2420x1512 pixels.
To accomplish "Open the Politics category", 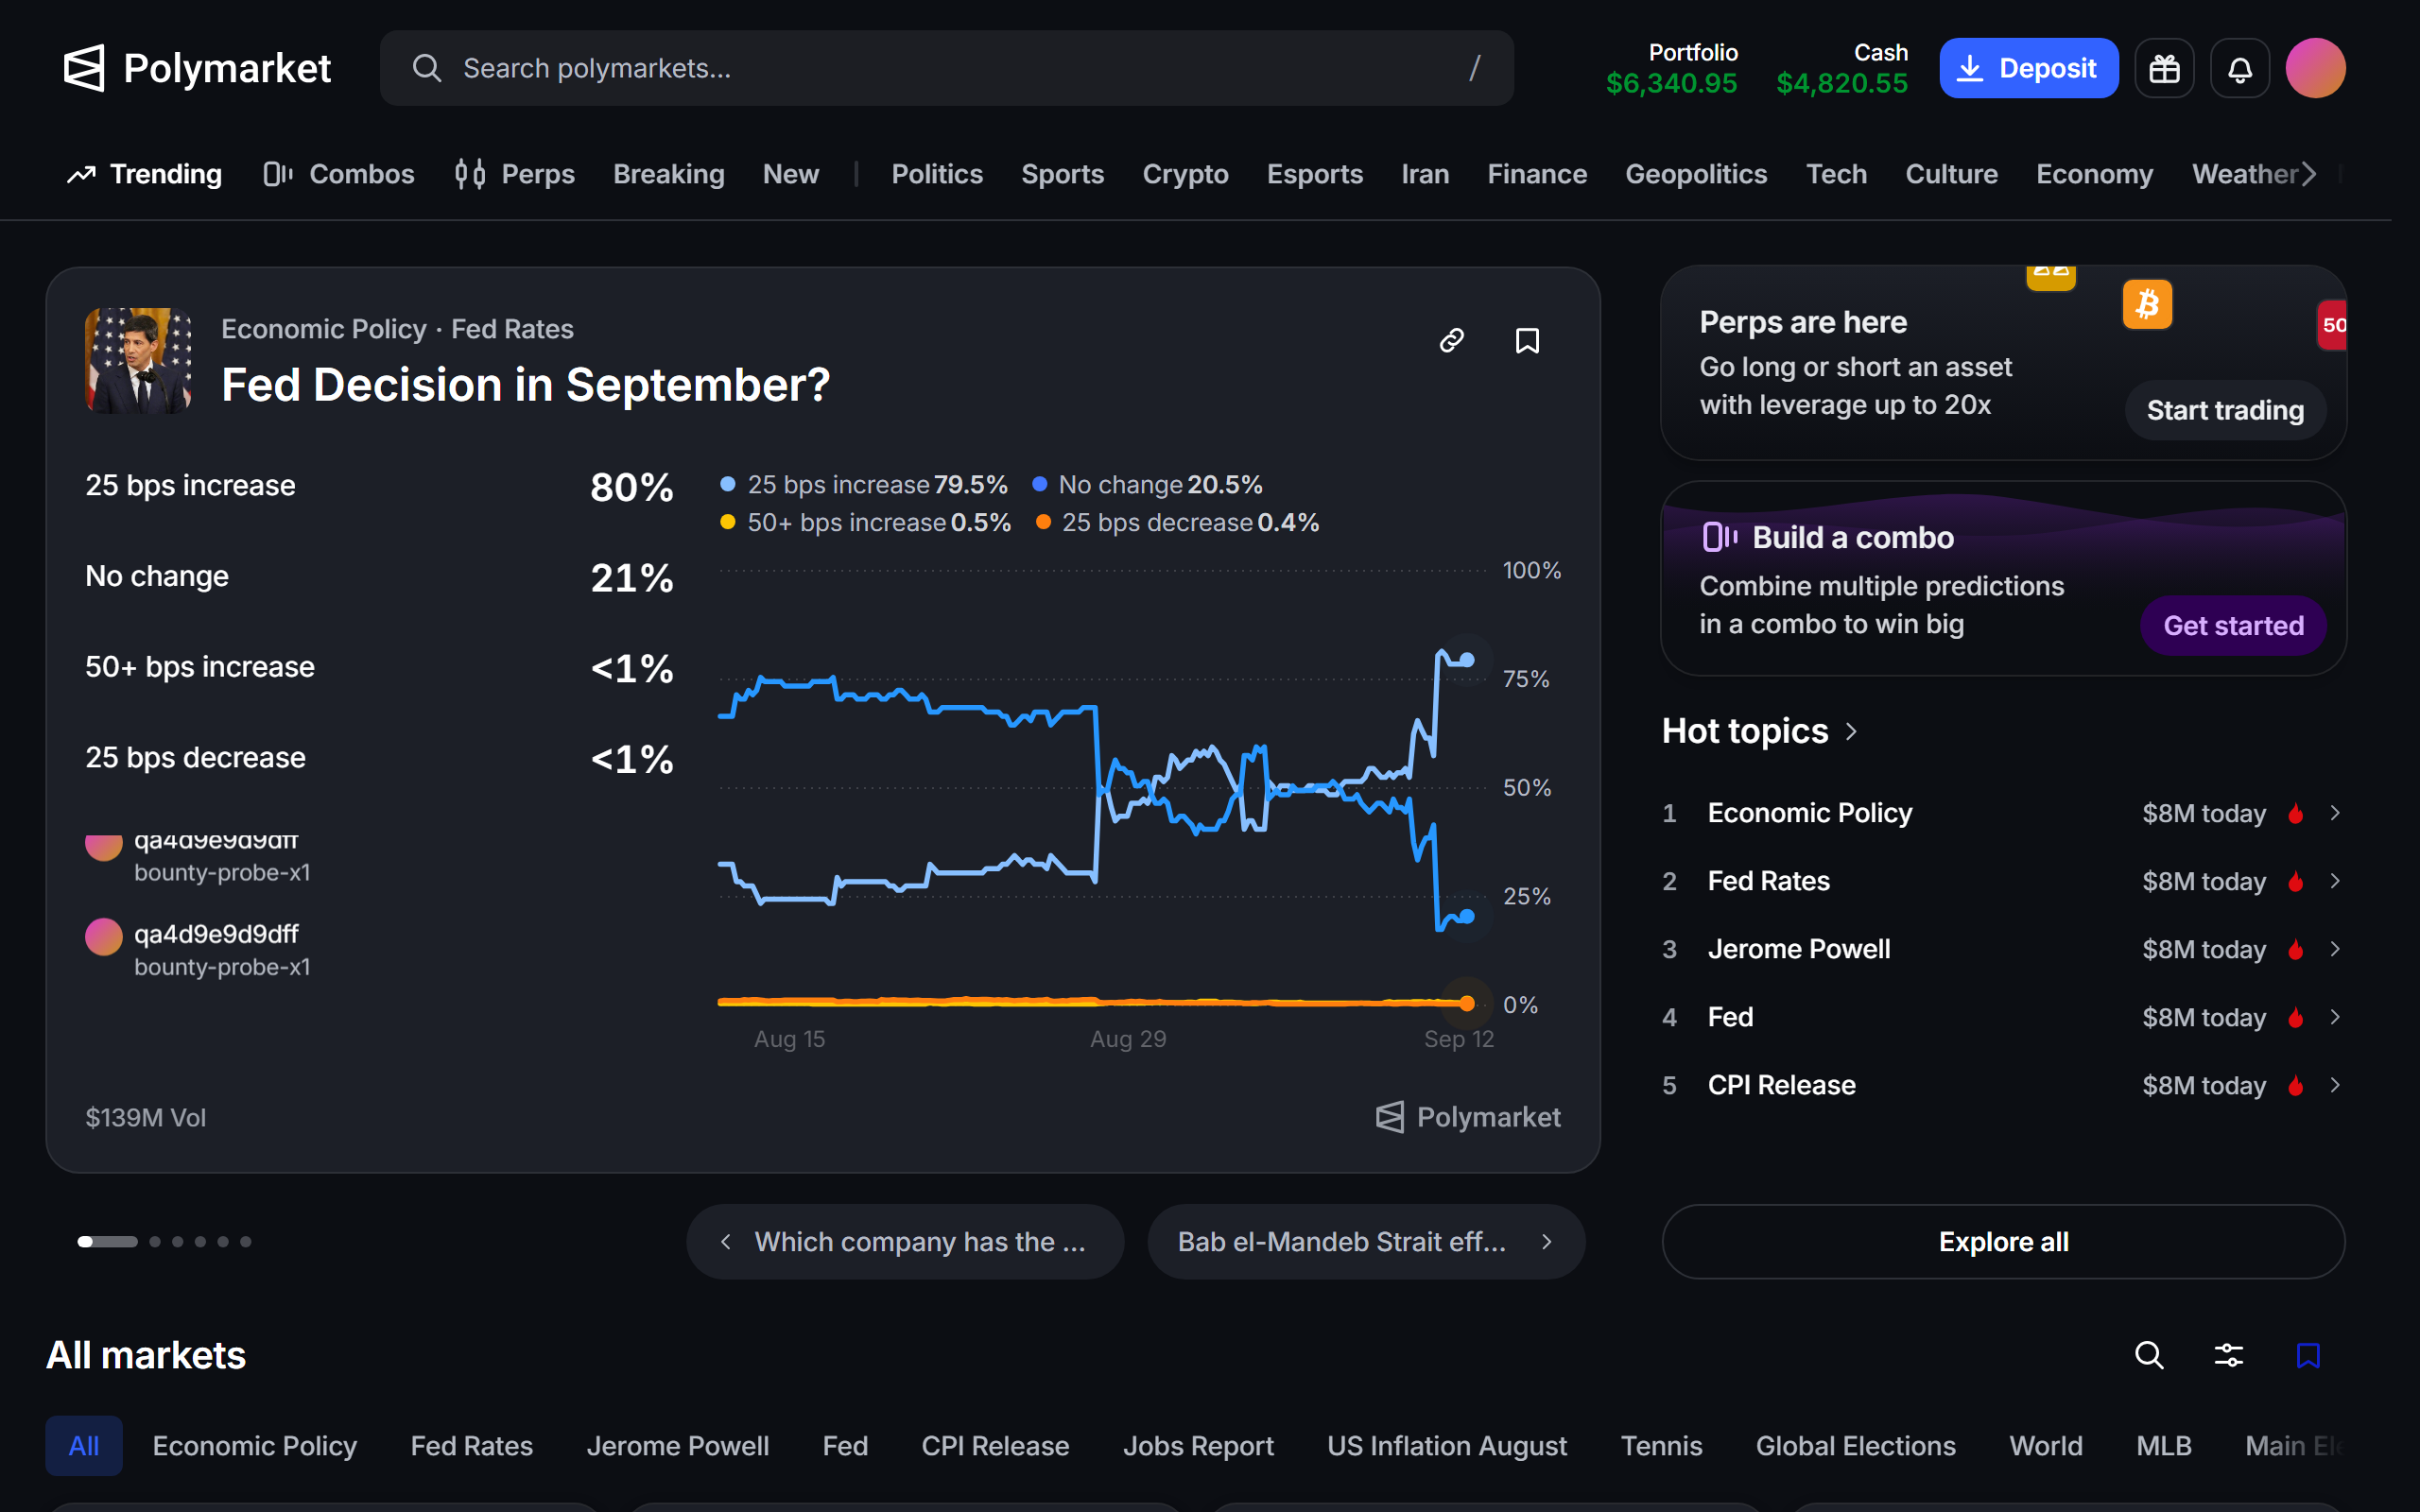I will 937,174.
